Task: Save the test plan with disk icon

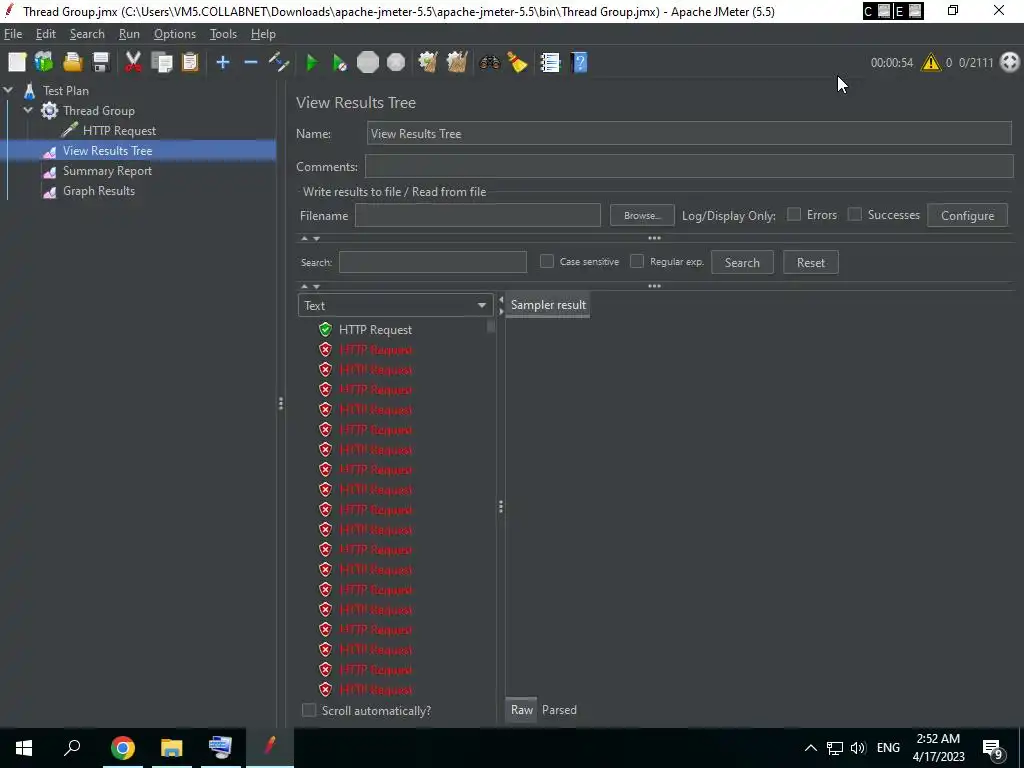Action: tap(101, 63)
